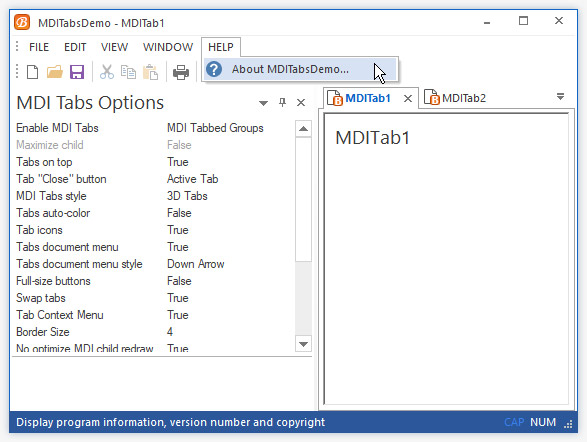The image size is (587, 442).
Task: Pin the MDI Tabs Options pane
Action: tap(283, 102)
